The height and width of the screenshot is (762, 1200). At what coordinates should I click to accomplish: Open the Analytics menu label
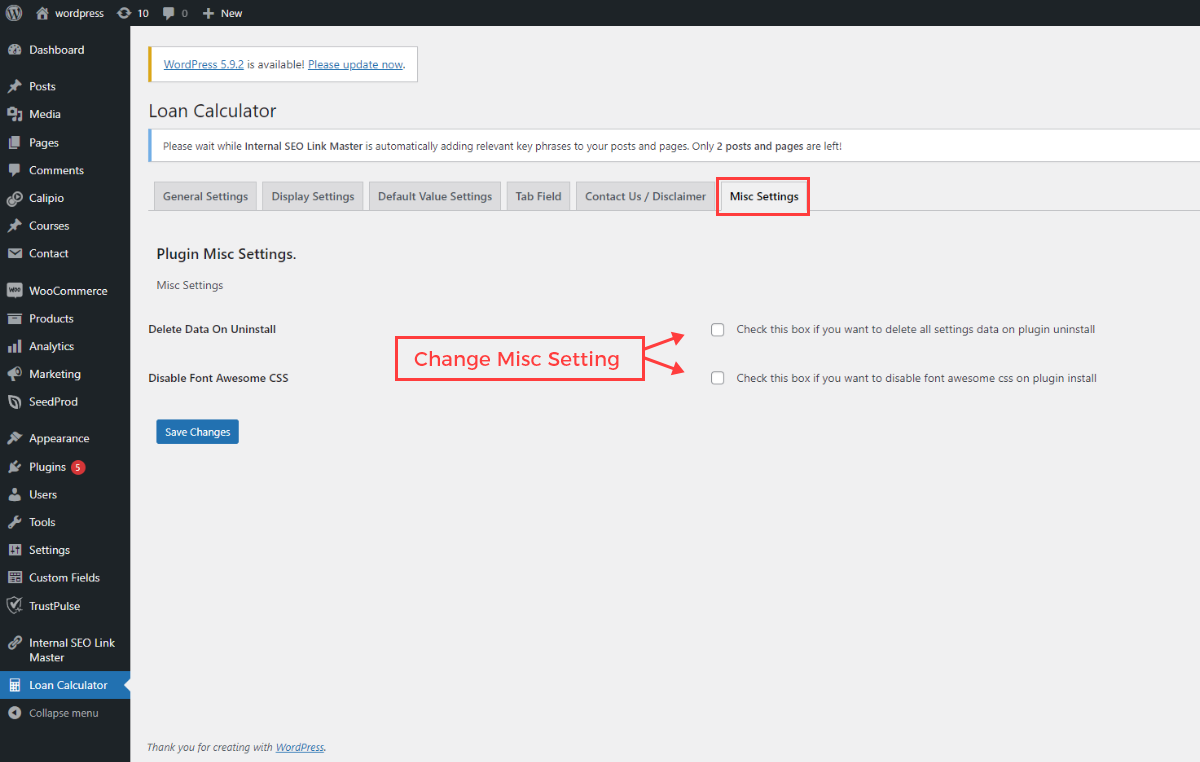(x=51, y=346)
